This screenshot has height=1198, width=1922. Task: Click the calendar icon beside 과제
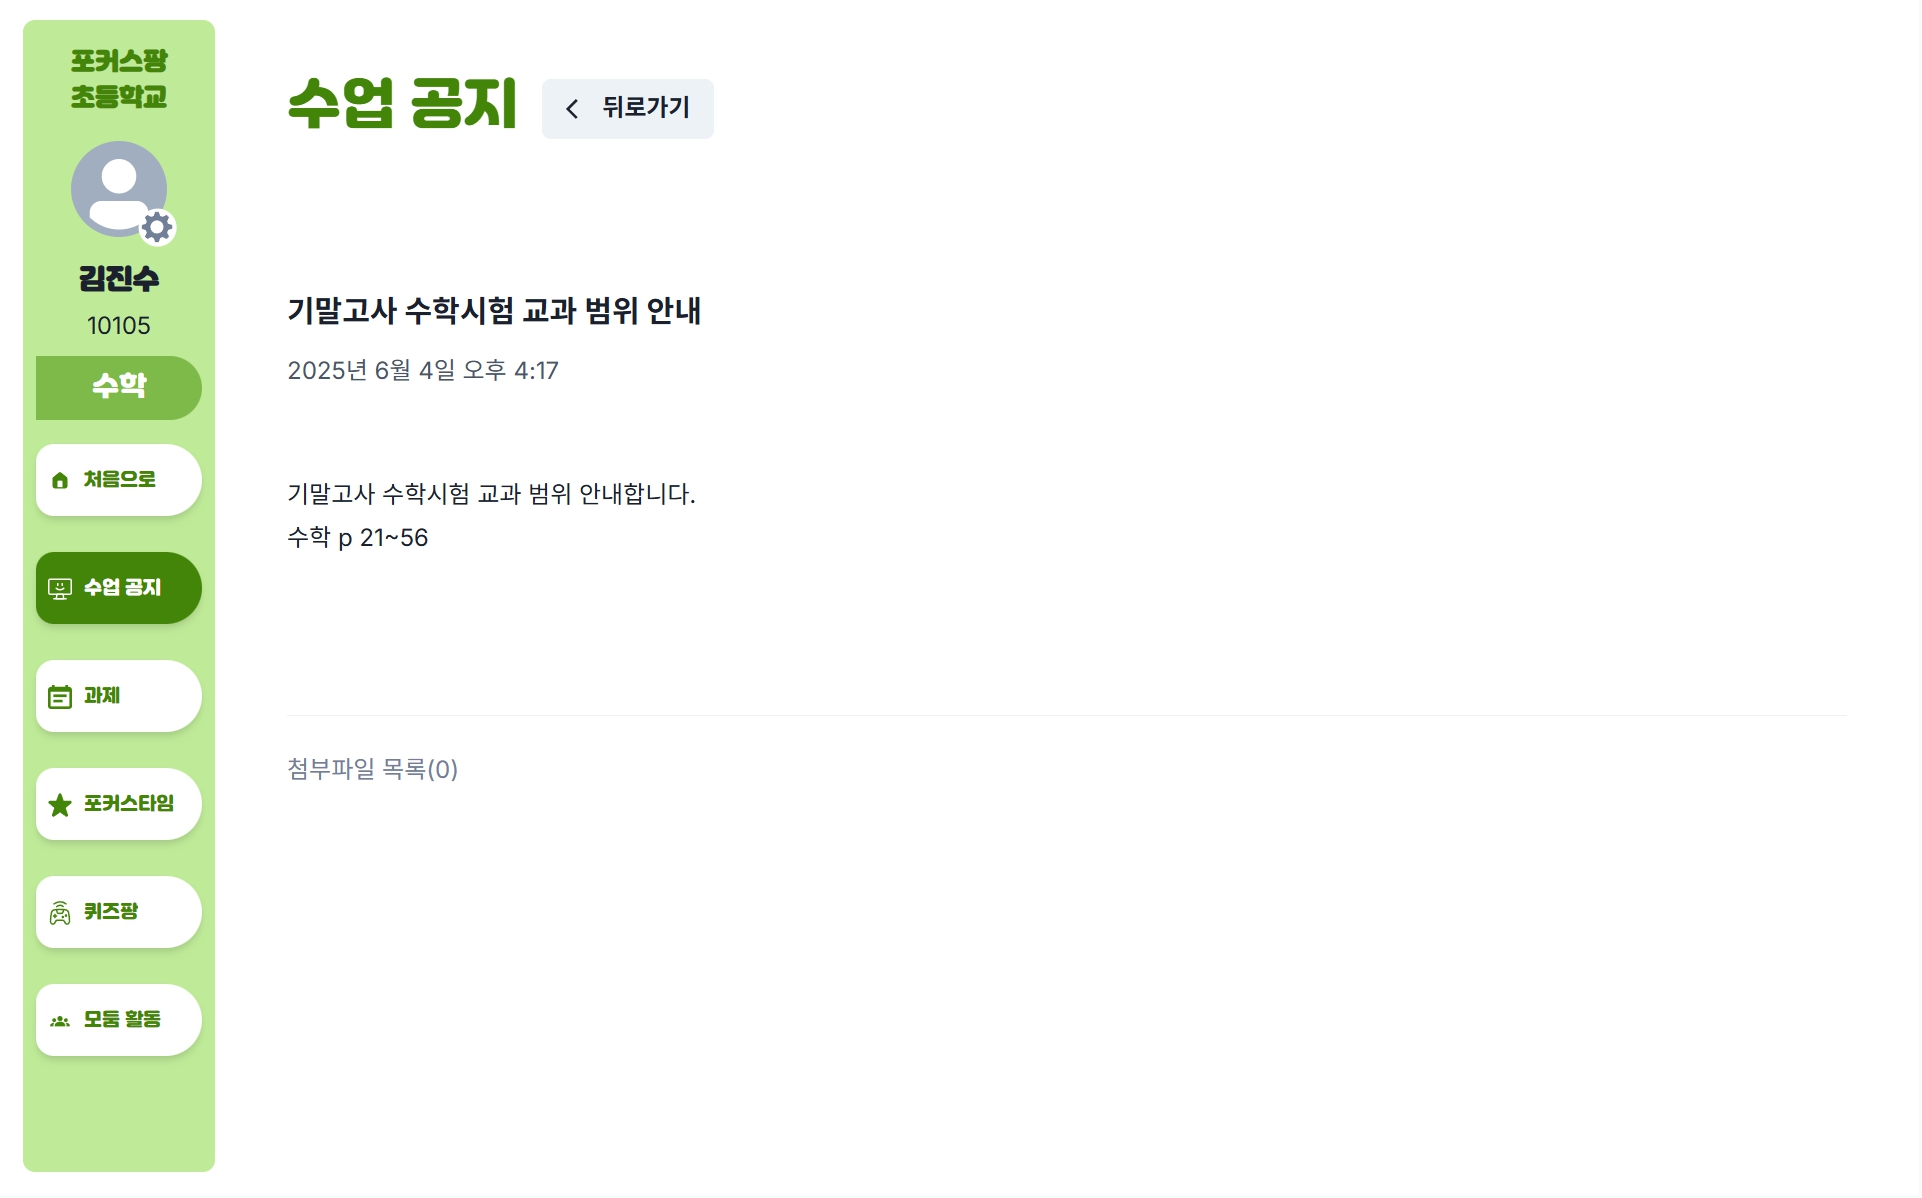click(x=60, y=697)
